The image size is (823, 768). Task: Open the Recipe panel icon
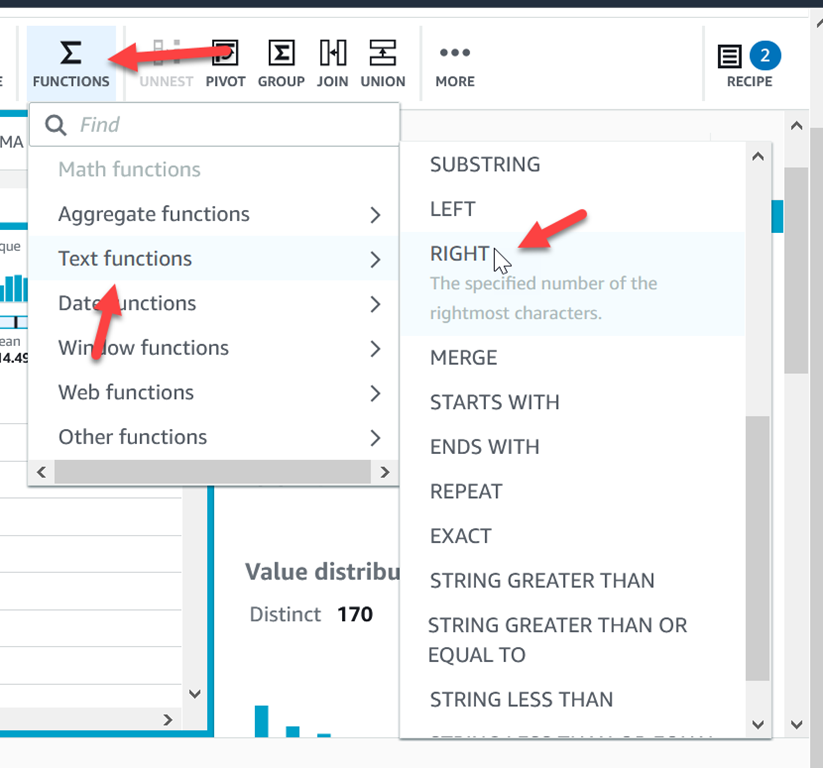(x=731, y=57)
